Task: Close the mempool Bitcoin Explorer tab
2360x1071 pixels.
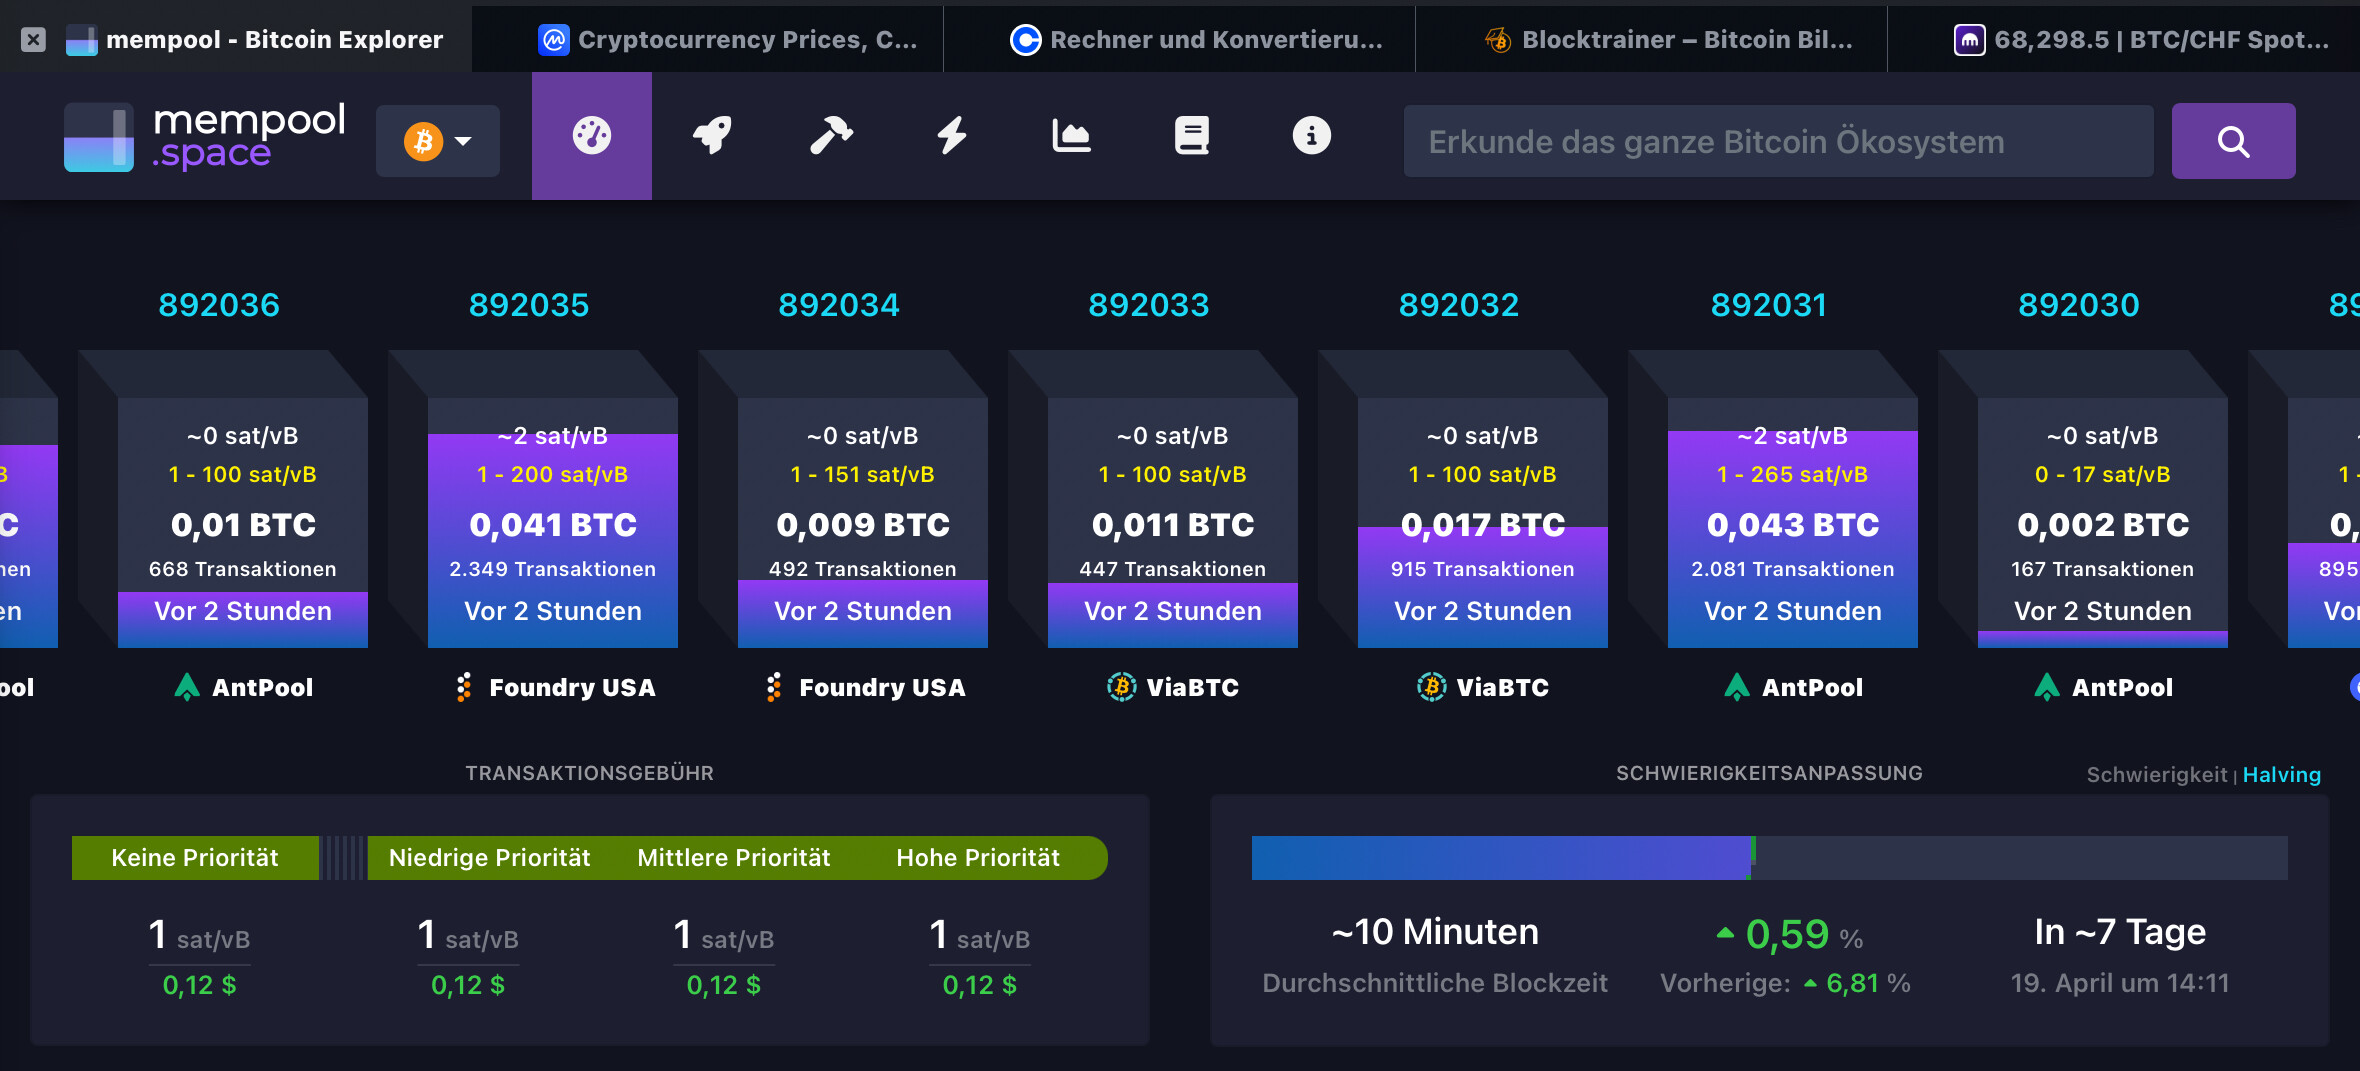Action: click(33, 40)
